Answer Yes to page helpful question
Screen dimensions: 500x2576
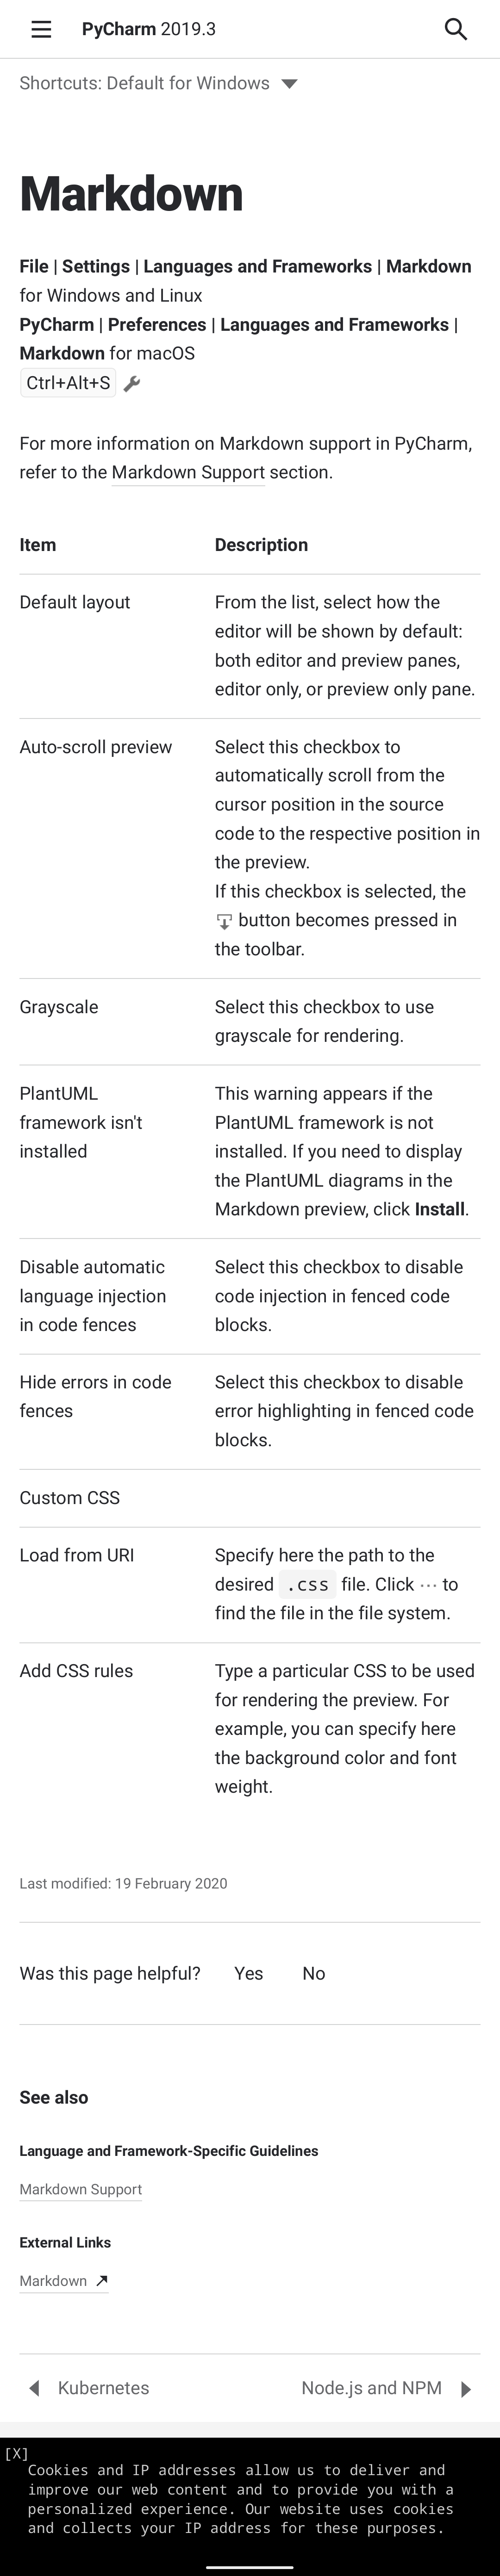click(249, 1974)
